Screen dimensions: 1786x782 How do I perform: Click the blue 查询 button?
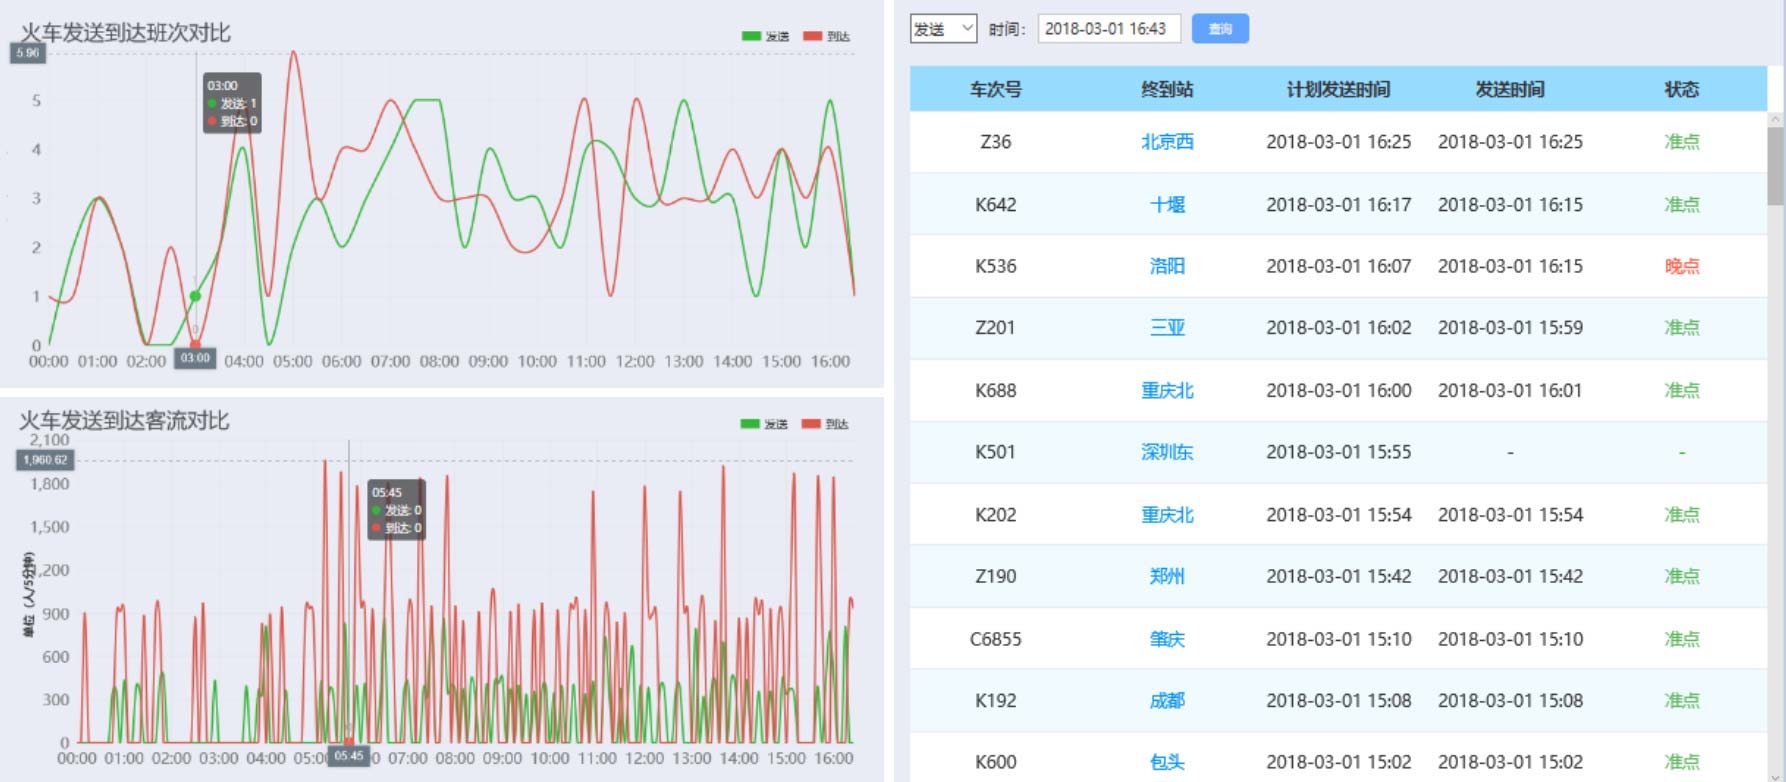click(1220, 29)
